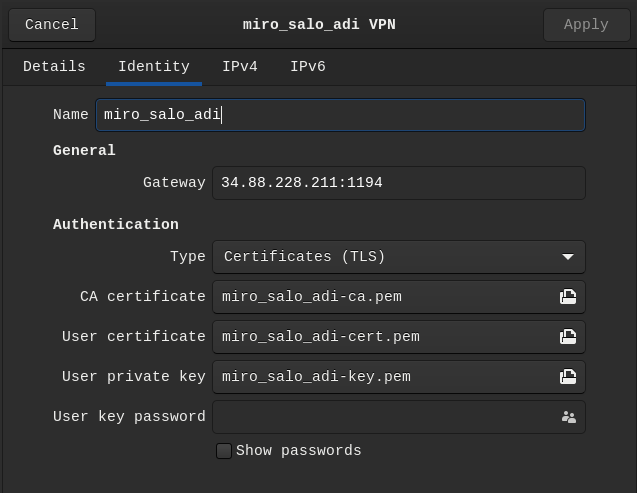
Task: Select the Identity tab
Action: coord(154,67)
